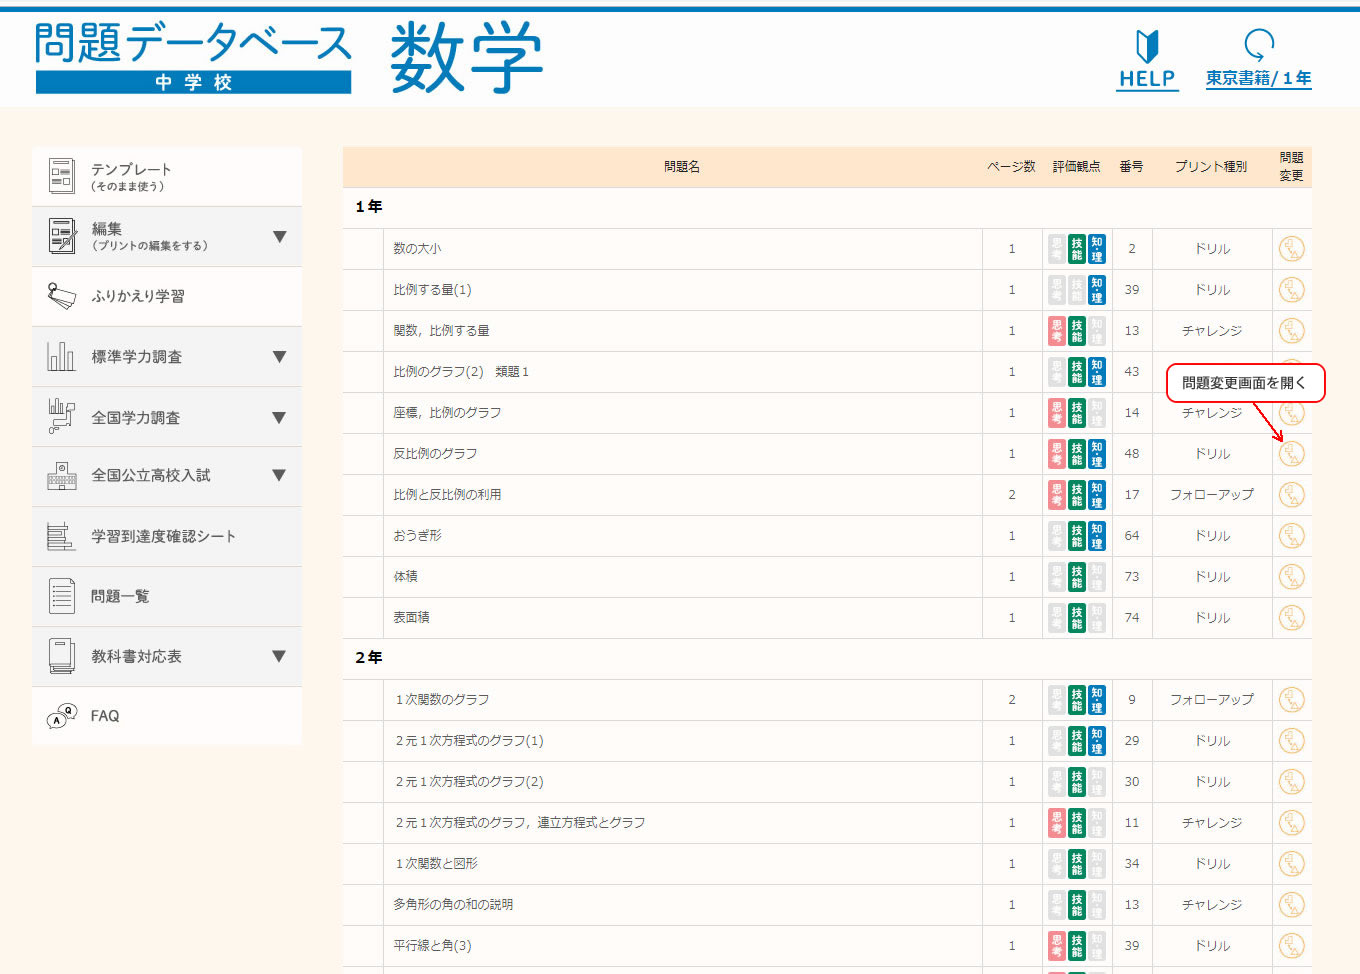Screen dimensions: 1360x974
Task: Click the 評価観点 column header
Action: (1076, 167)
